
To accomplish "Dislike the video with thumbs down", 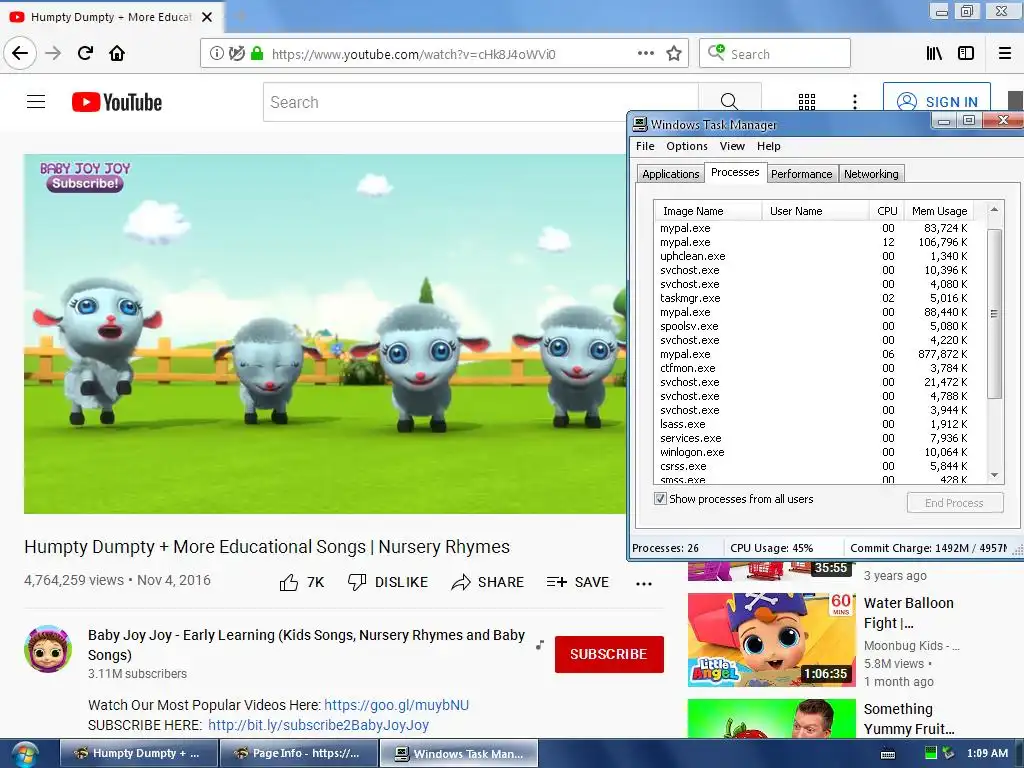I will point(388,582).
